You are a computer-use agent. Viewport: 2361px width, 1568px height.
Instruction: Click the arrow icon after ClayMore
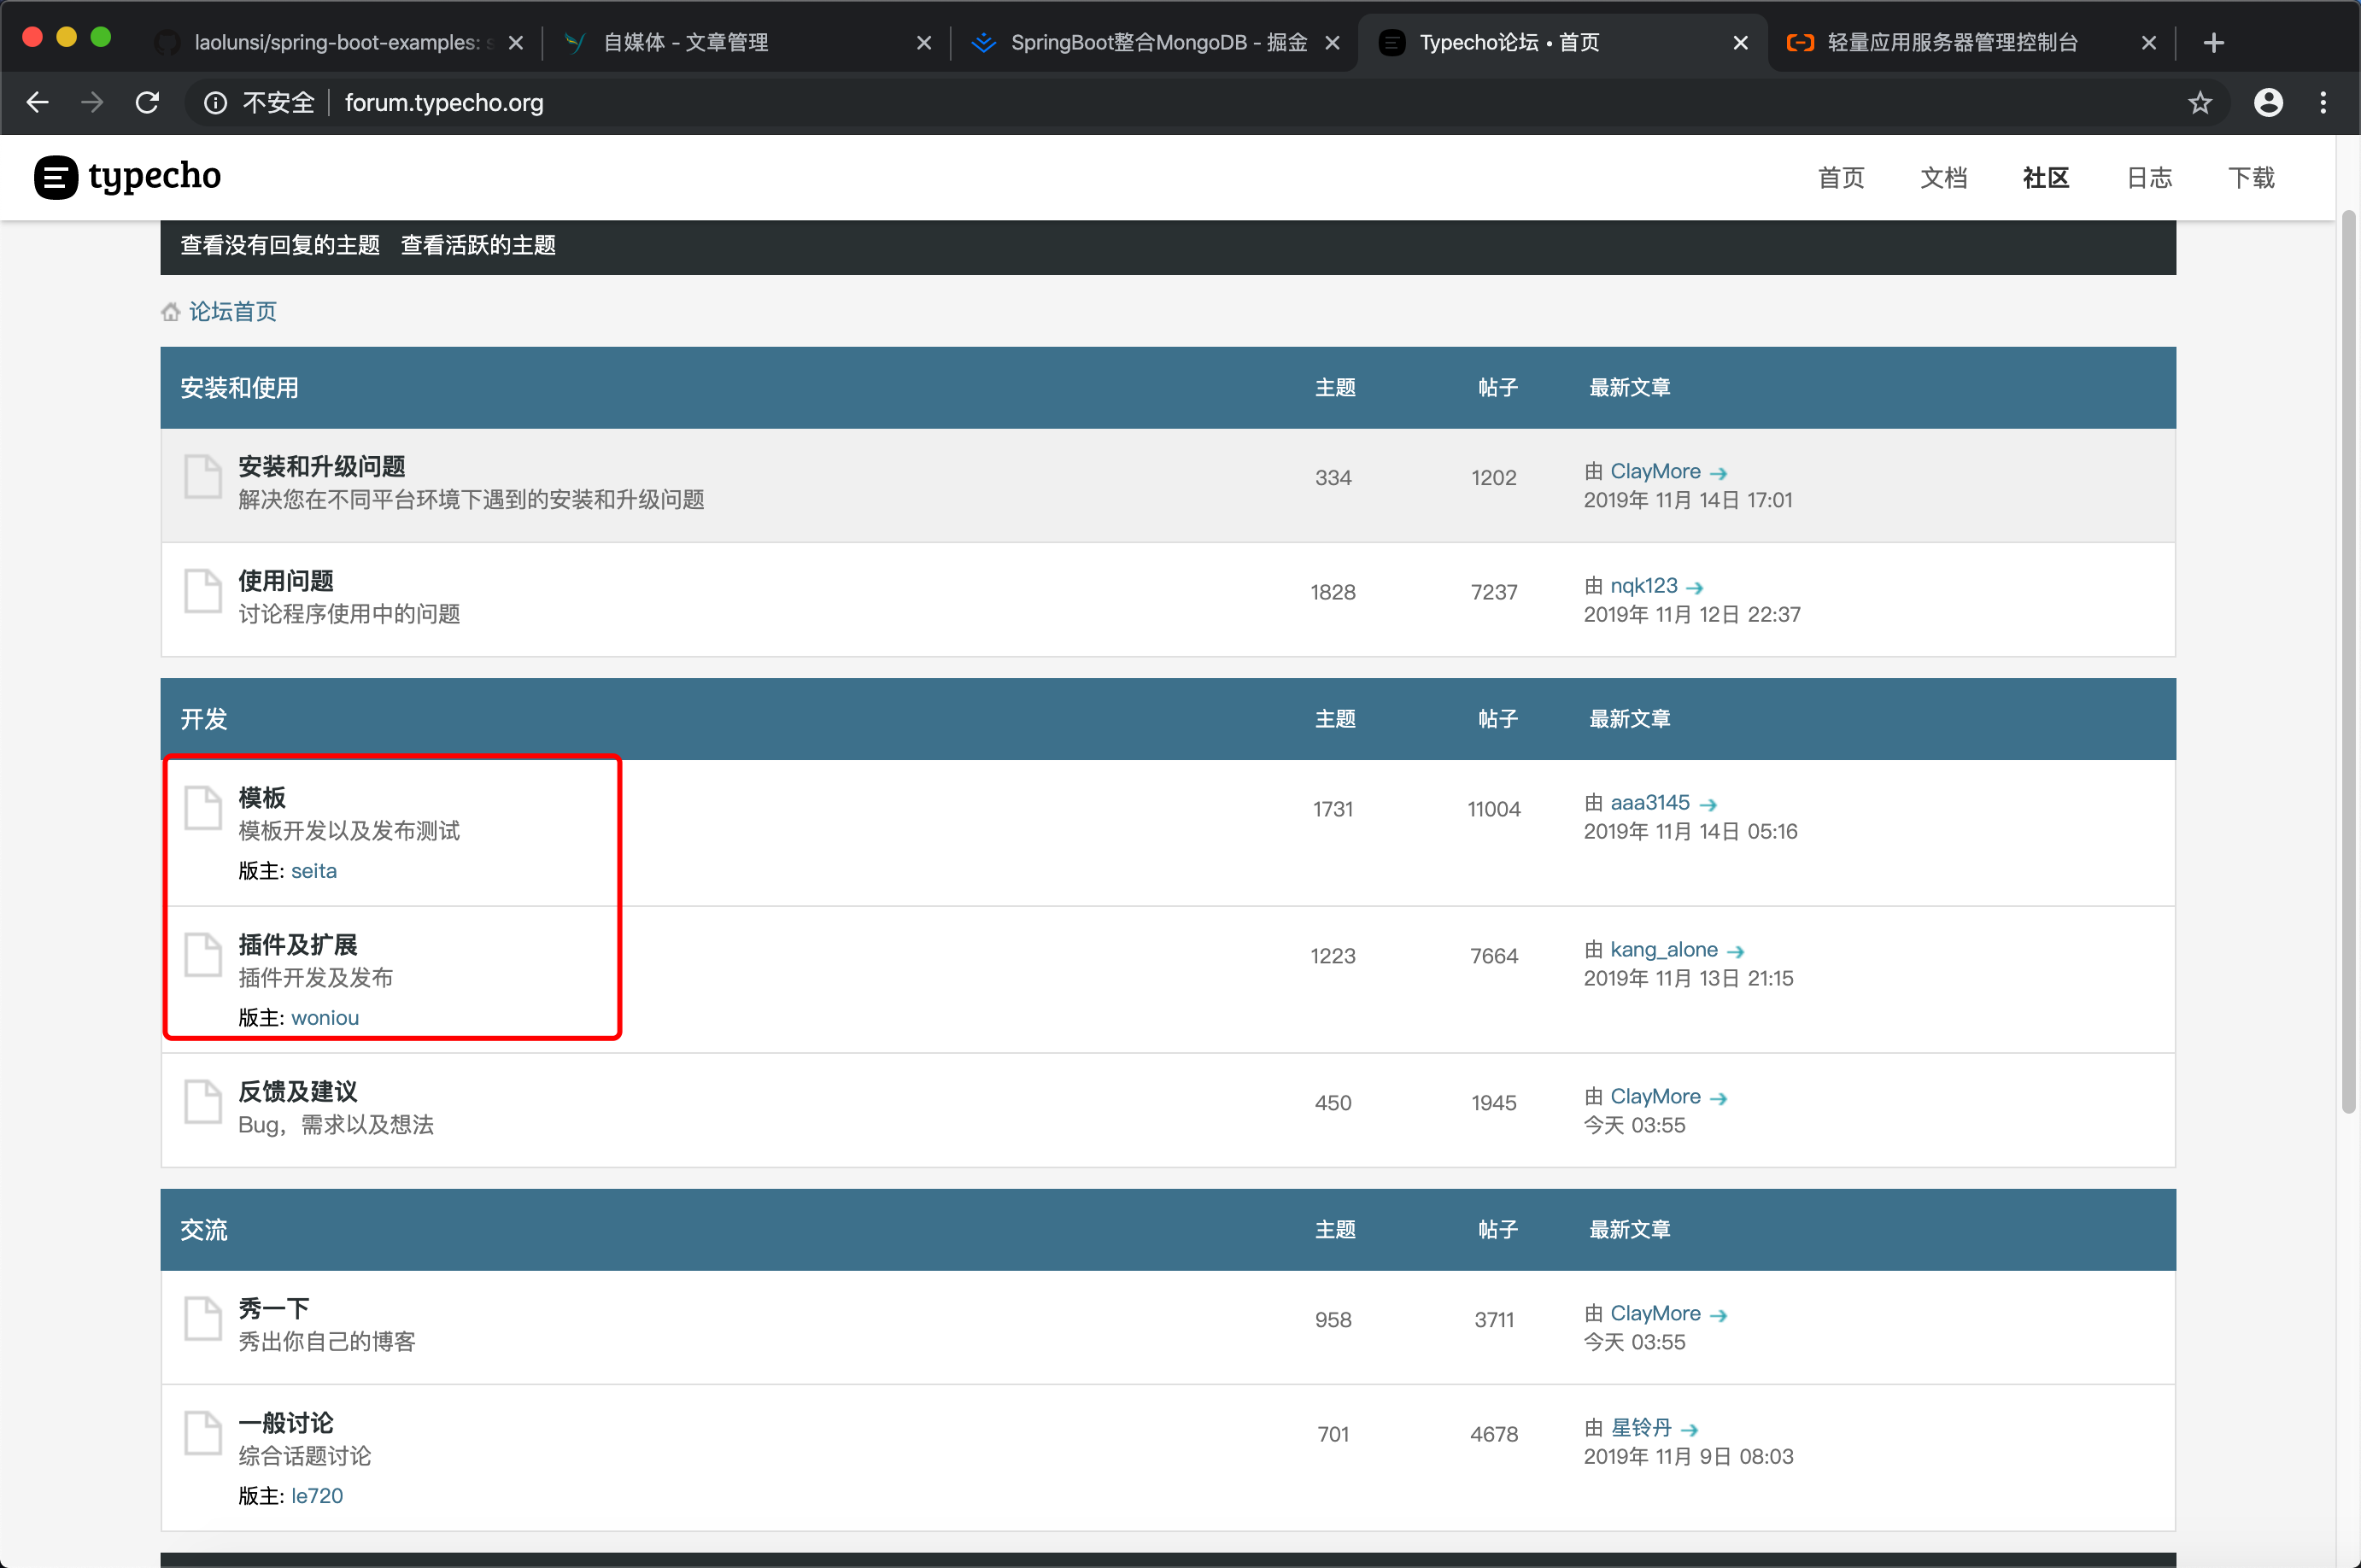pos(1720,471)
